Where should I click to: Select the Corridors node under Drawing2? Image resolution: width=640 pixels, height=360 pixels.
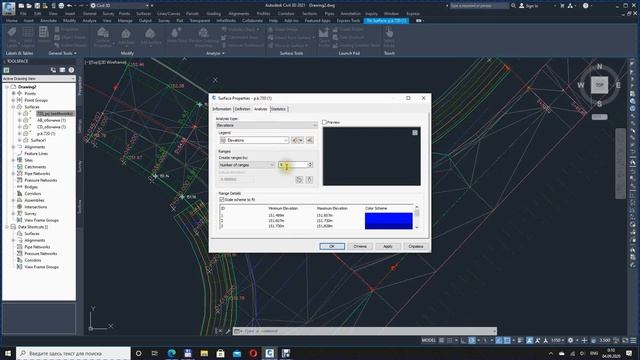33,193
